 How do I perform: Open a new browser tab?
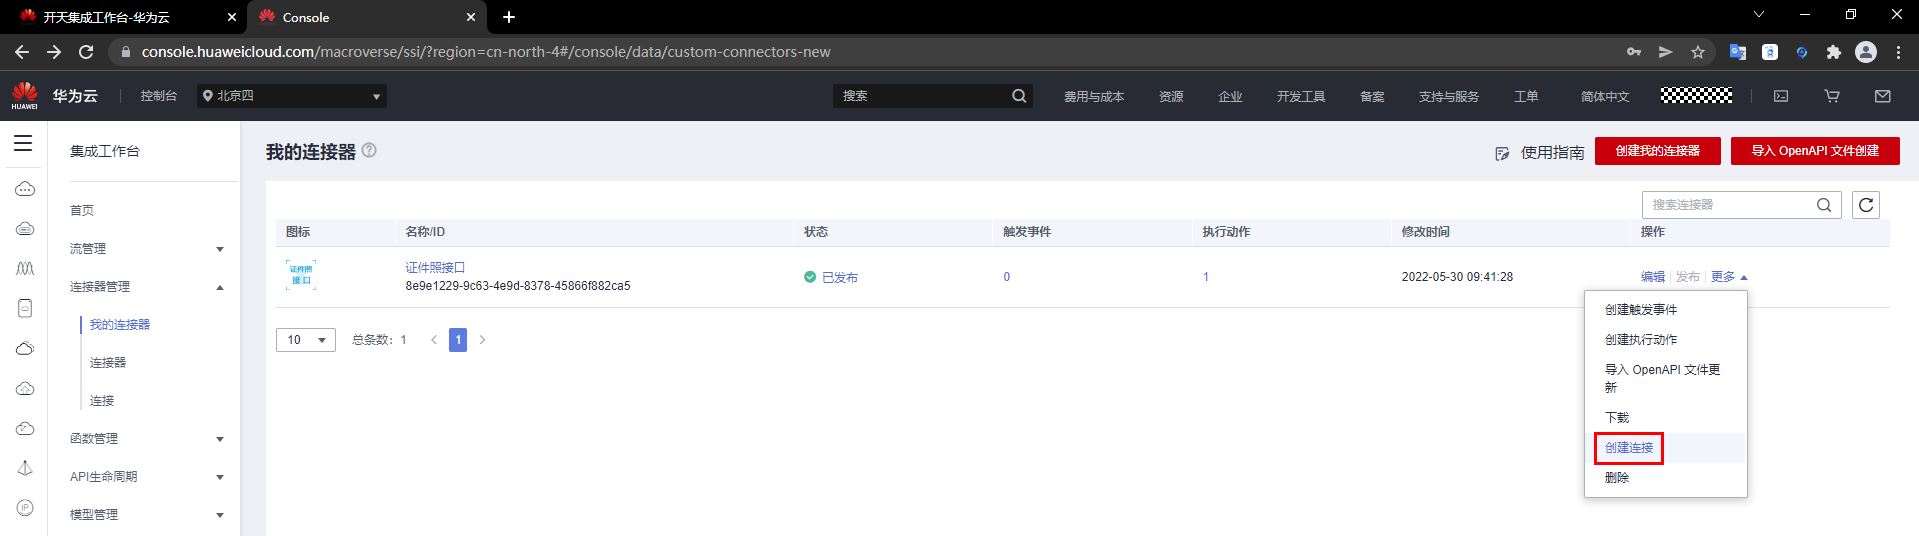tap(509, 17)
